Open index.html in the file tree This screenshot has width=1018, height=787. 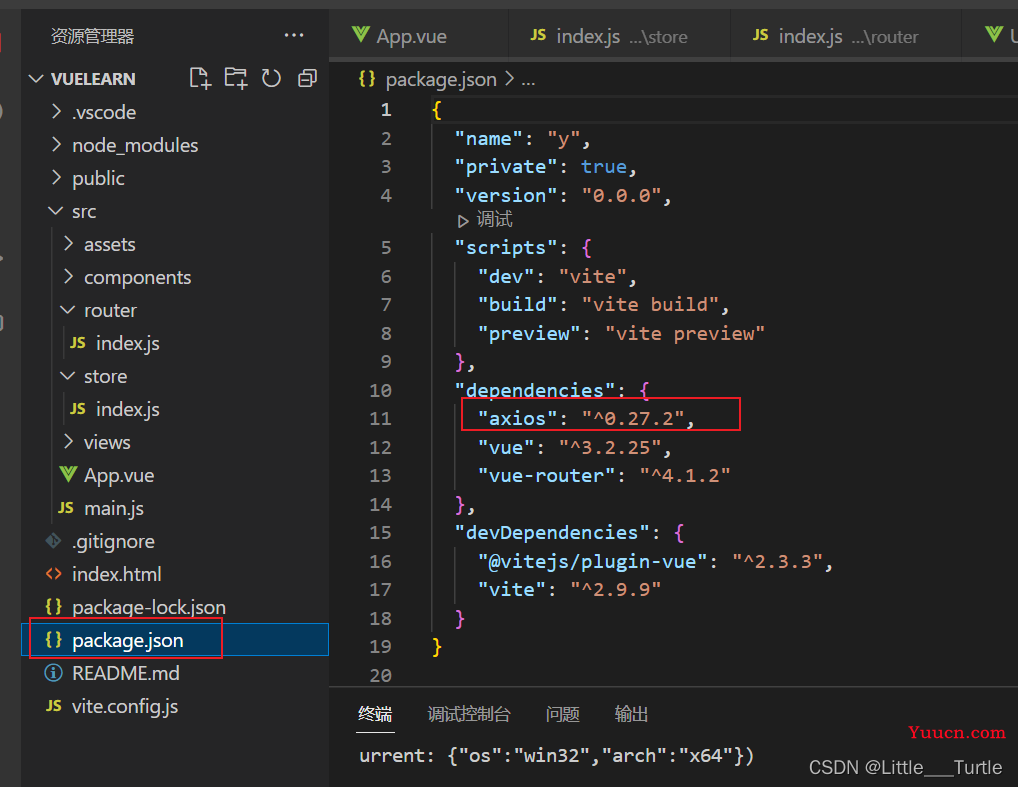[x=117, y=574]
